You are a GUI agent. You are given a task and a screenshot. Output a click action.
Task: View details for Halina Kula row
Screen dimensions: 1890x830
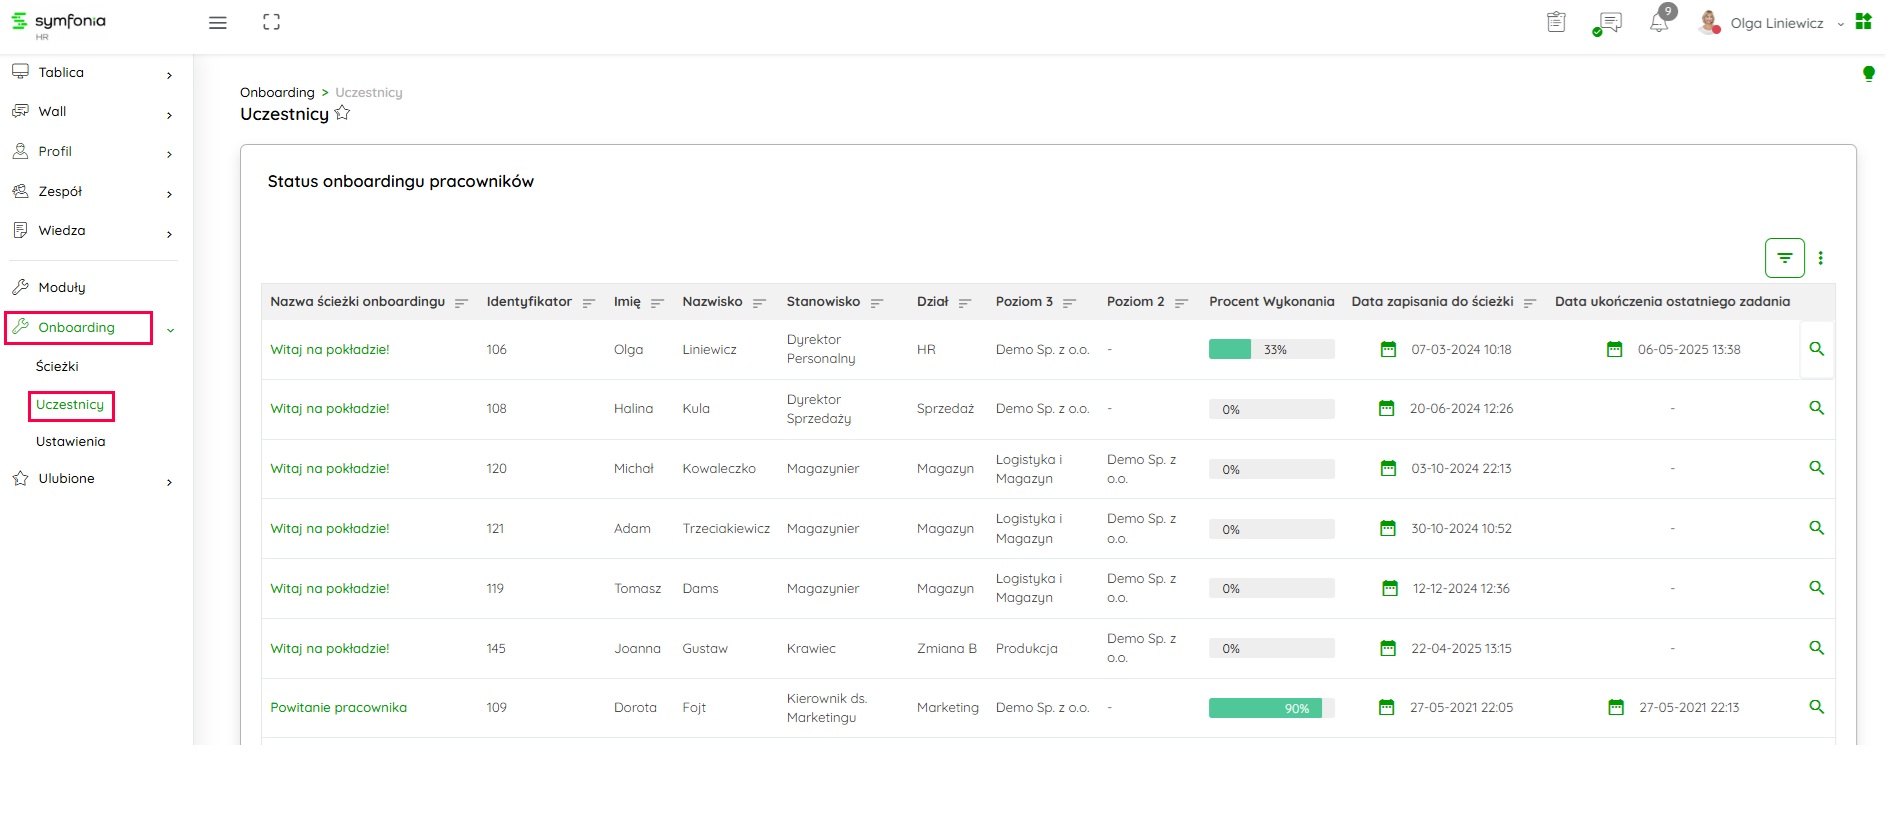pyautogui.click(x=1816, y=408)
